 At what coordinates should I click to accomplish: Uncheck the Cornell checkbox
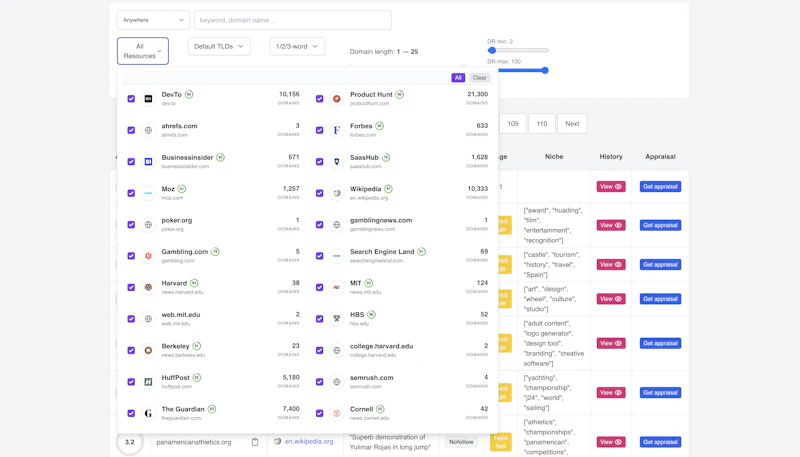click(x=319, y=413)
